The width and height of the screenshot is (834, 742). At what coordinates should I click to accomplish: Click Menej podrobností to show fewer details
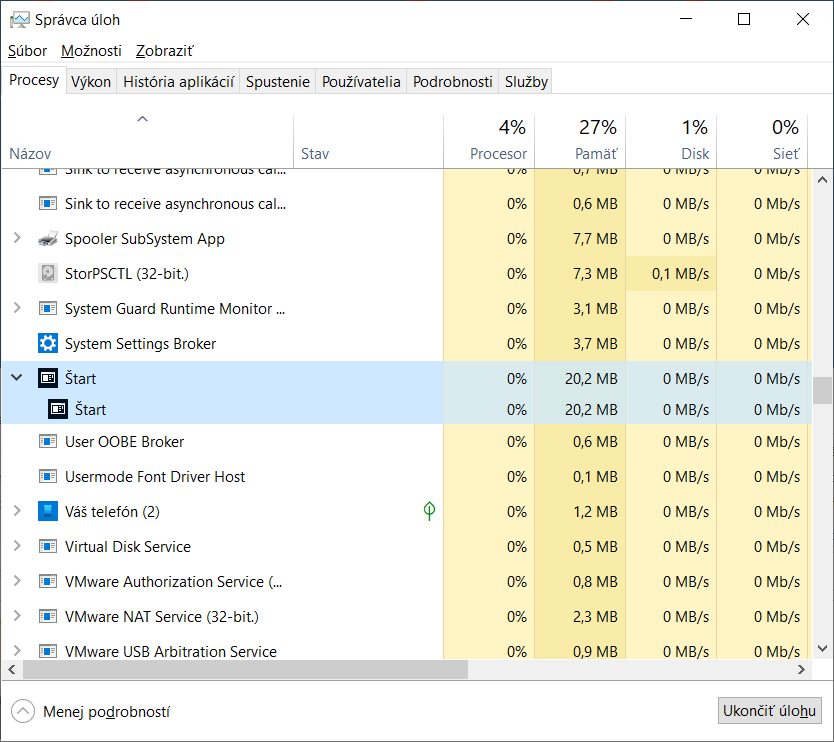106,712
